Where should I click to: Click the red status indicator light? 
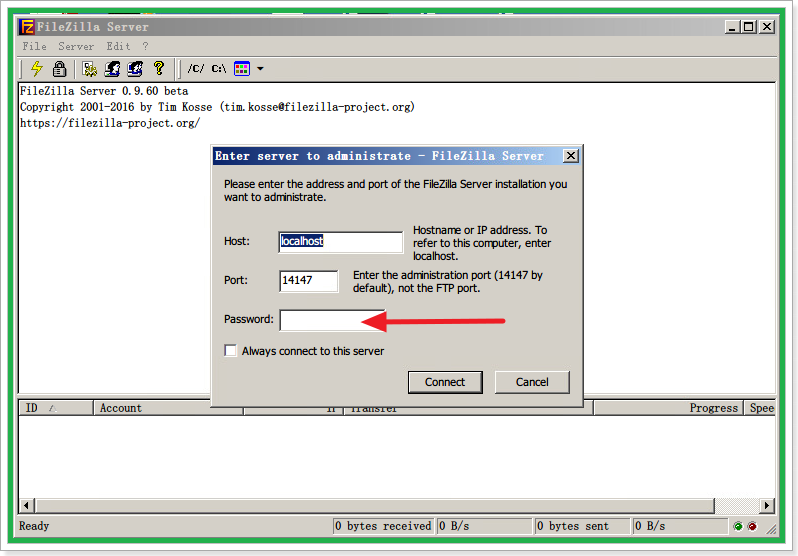[x=752, y=526]
